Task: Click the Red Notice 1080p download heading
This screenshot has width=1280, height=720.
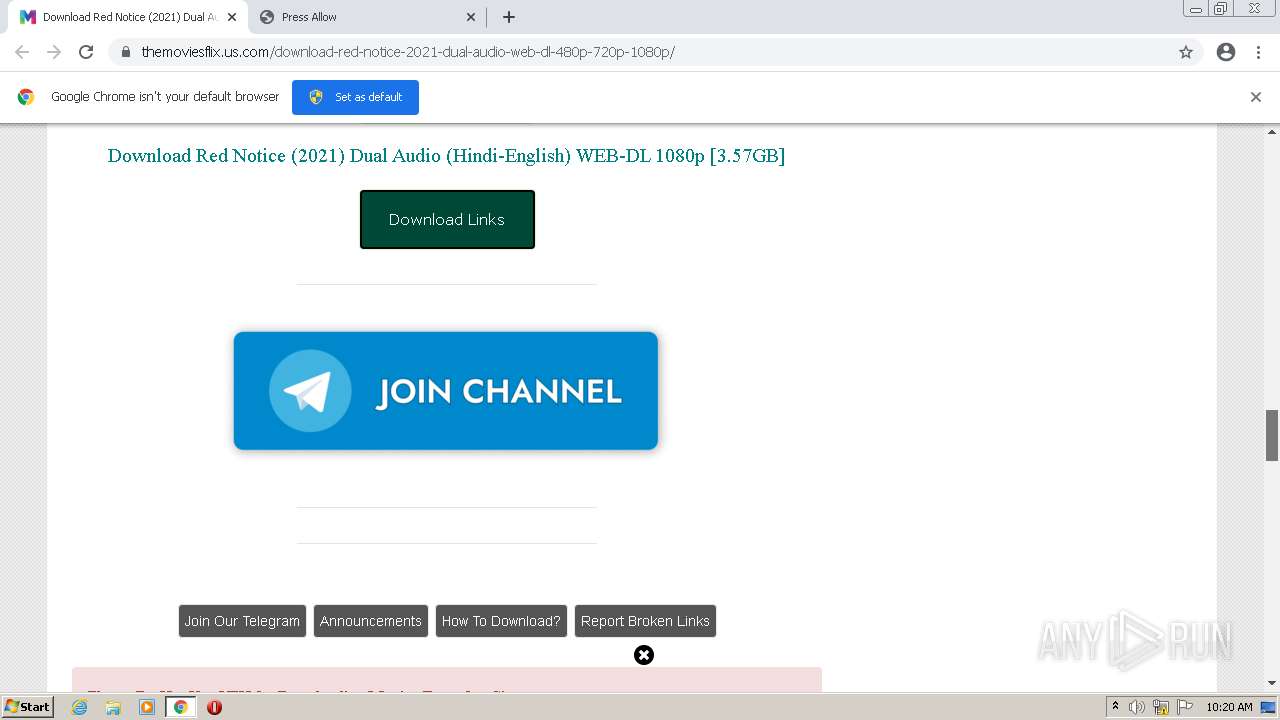Action: (x=446, y=156)
